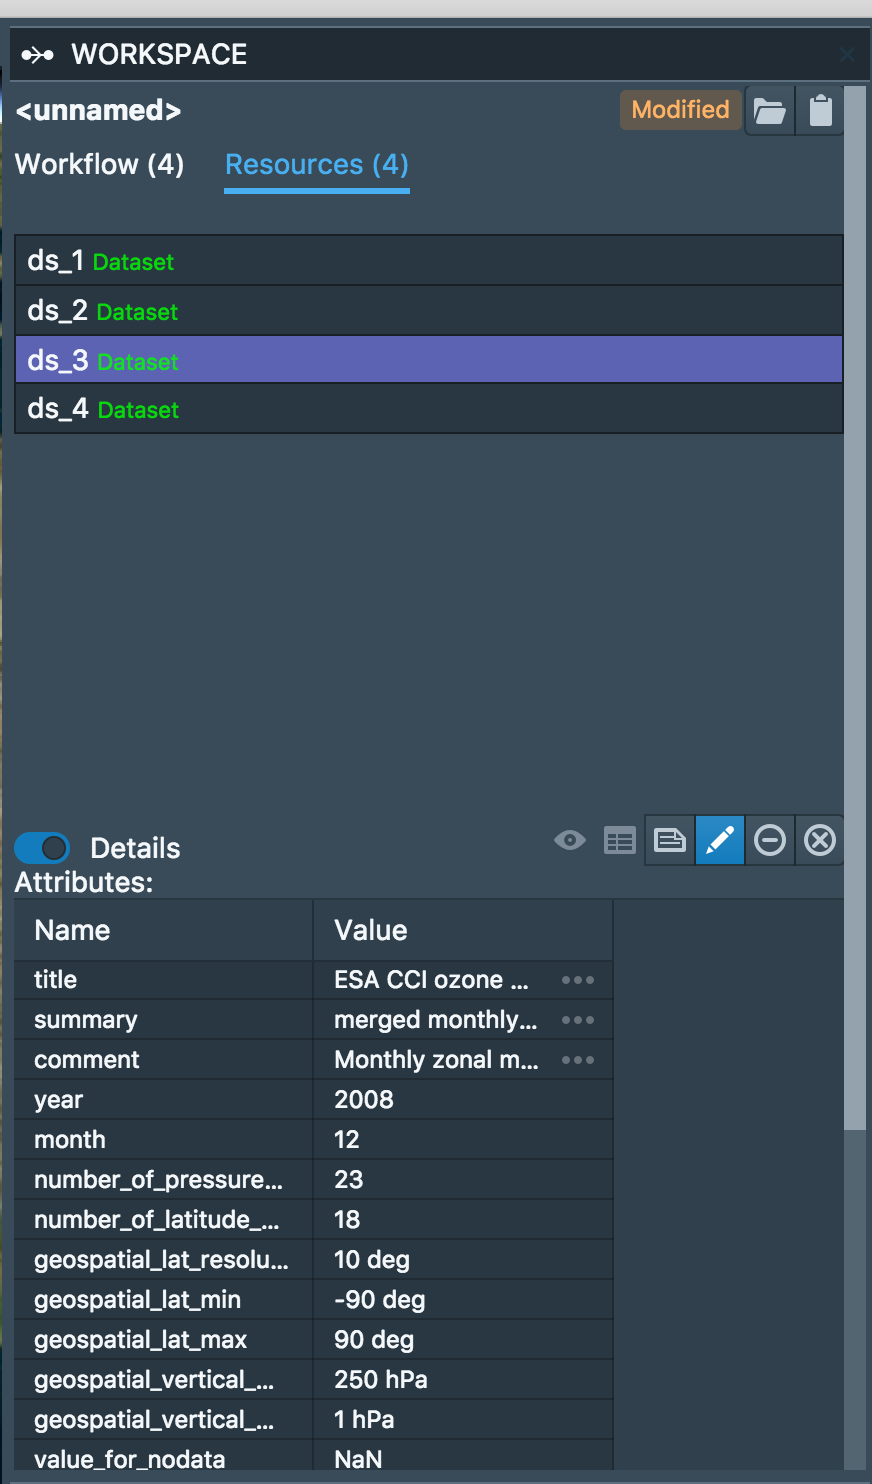872x1484 pixels.
Task: Copy workspace path via clipboard icon
Action: click(819, 110)
